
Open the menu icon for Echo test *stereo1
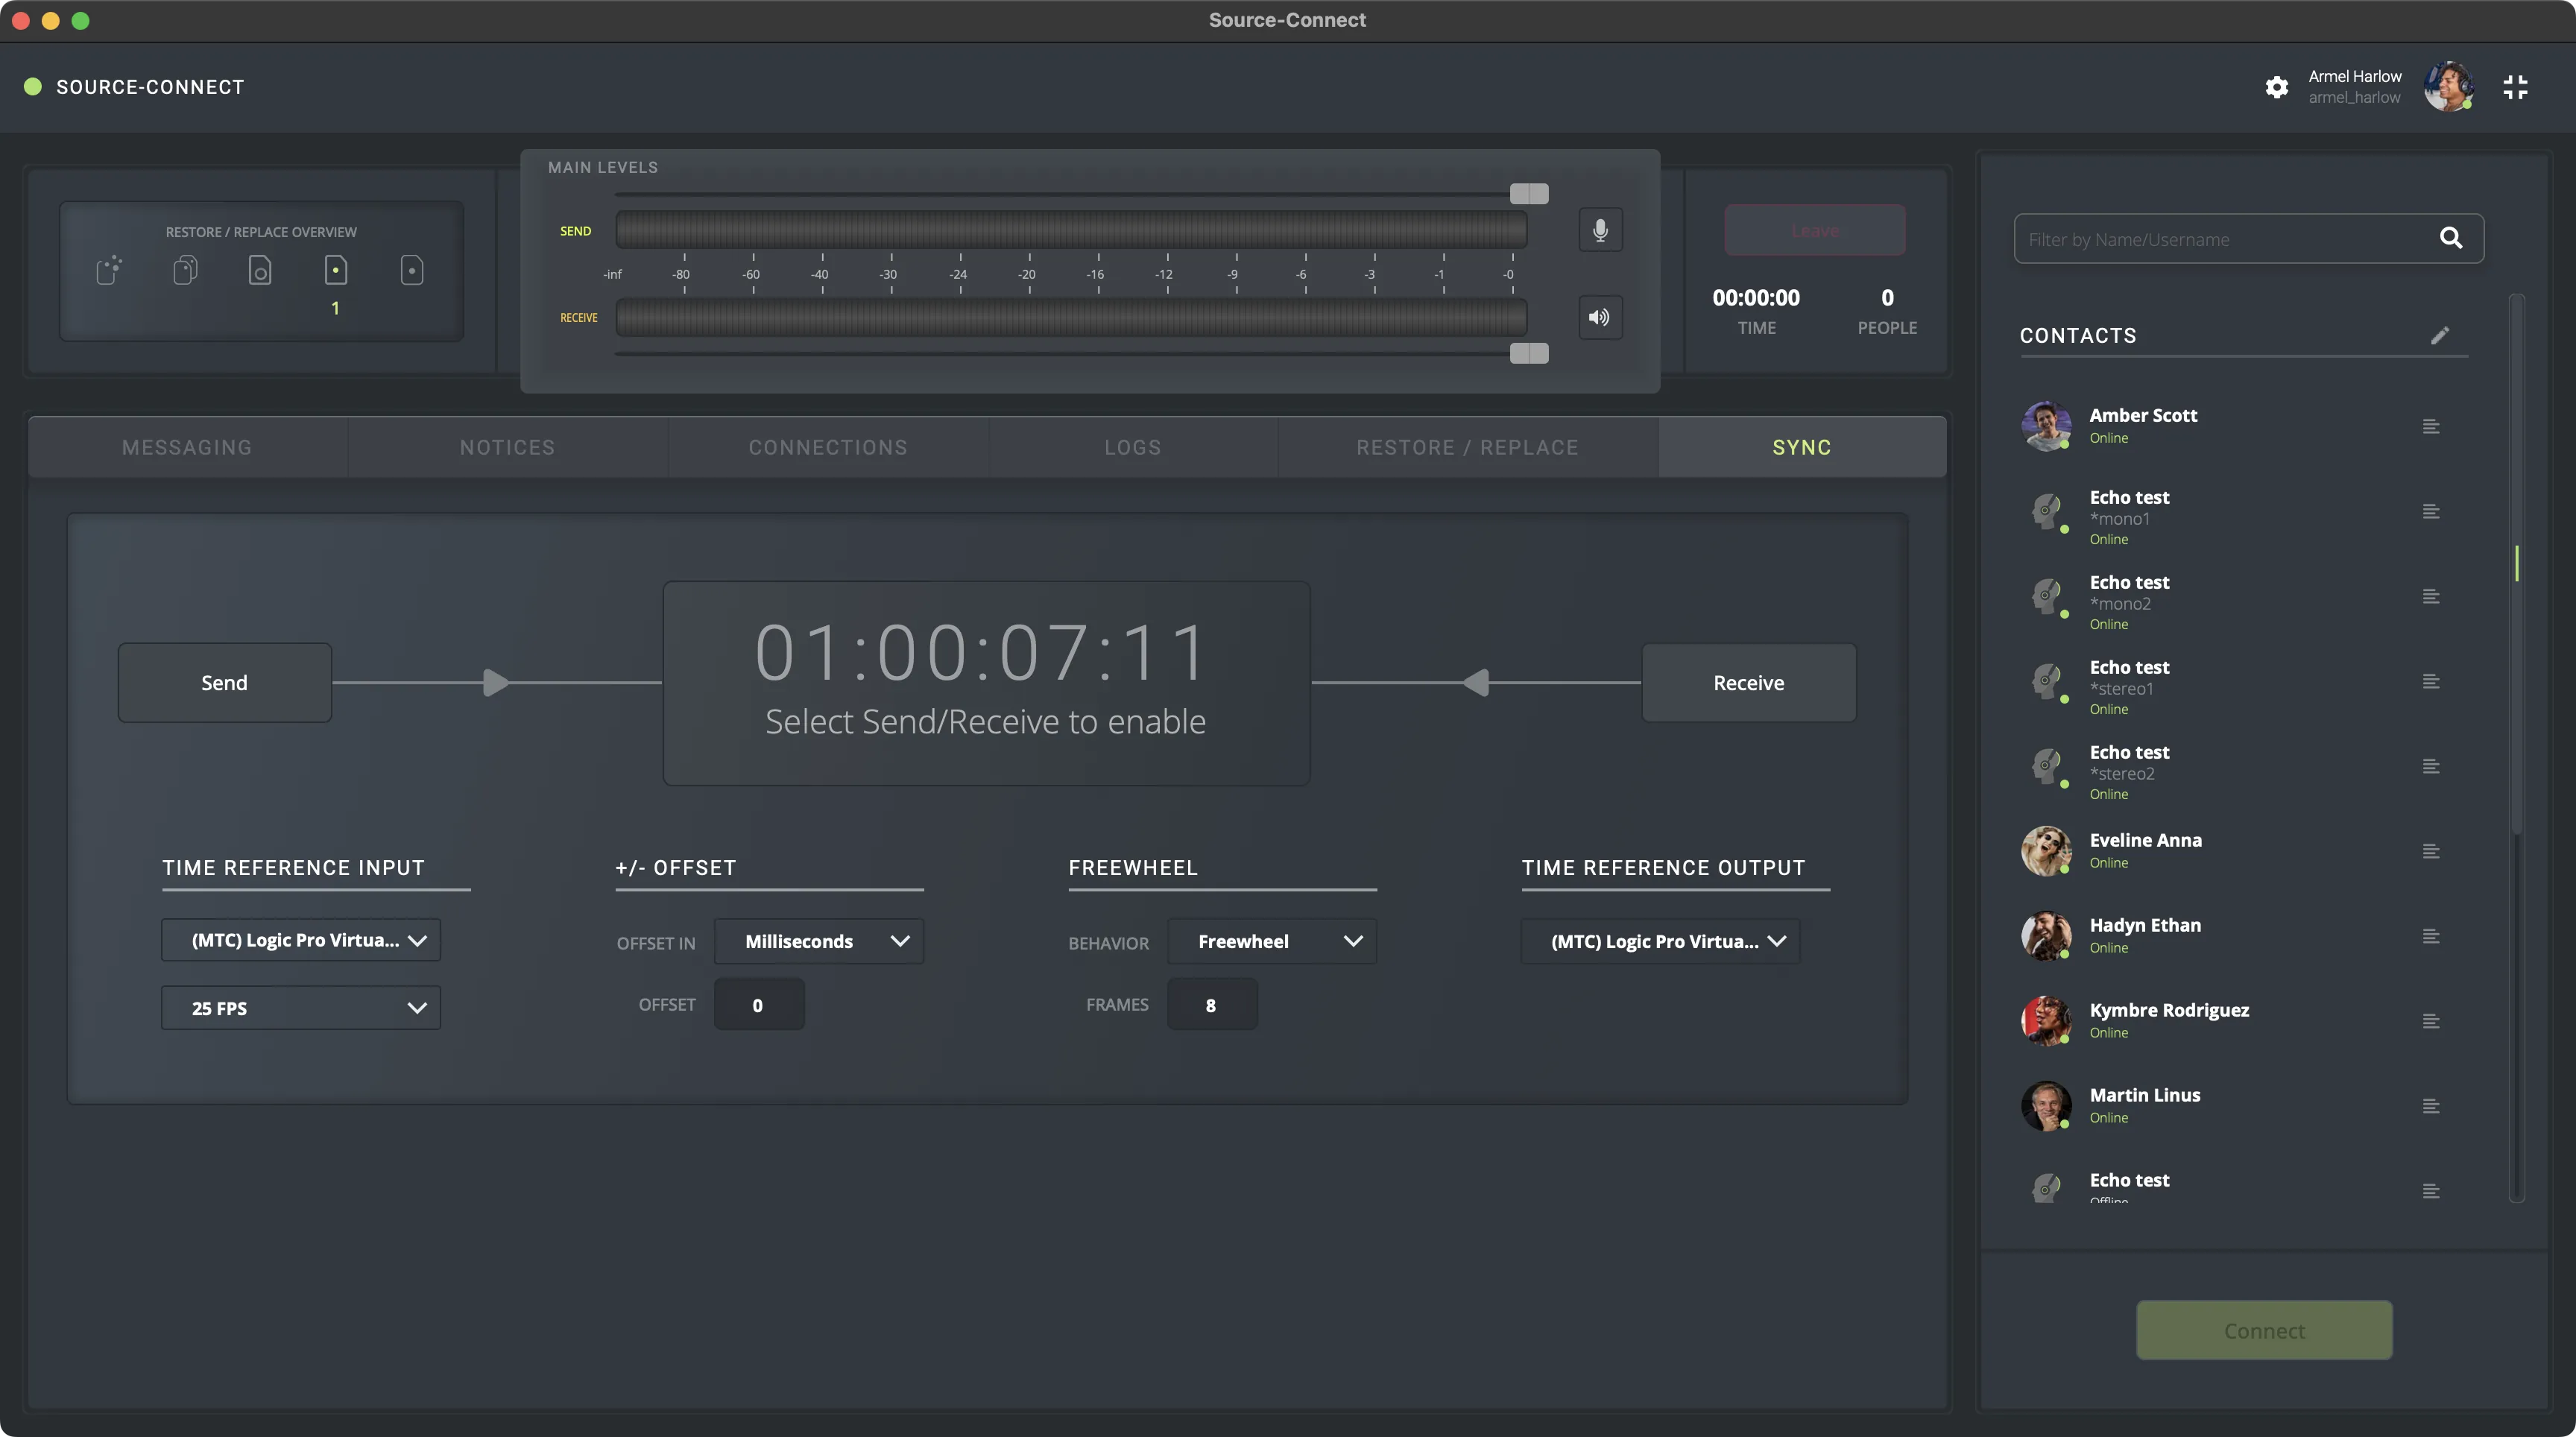[2431, 682]
